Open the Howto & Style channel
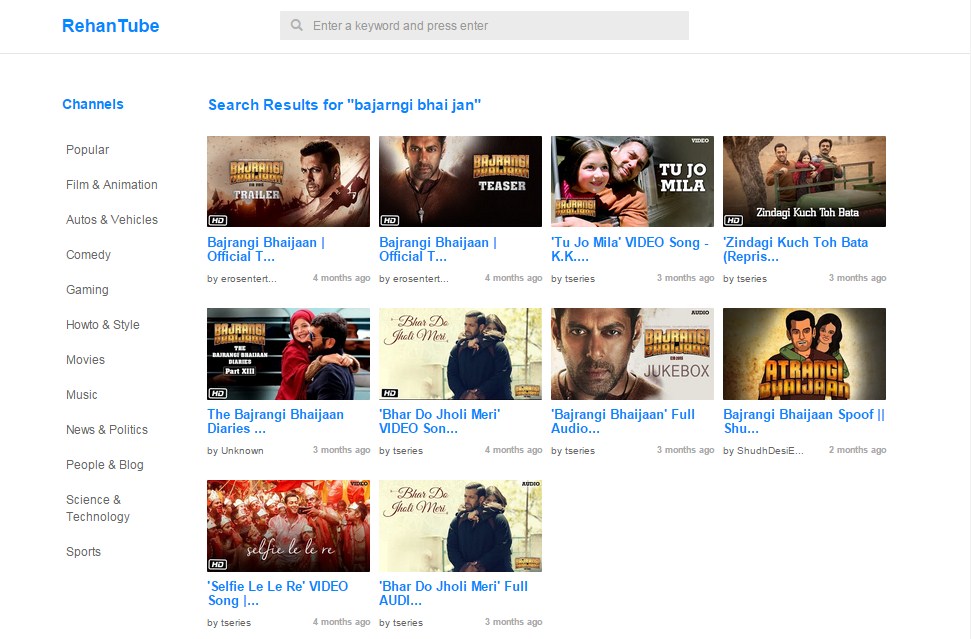The width and height of the screenshot is (971, 639). 102,324
